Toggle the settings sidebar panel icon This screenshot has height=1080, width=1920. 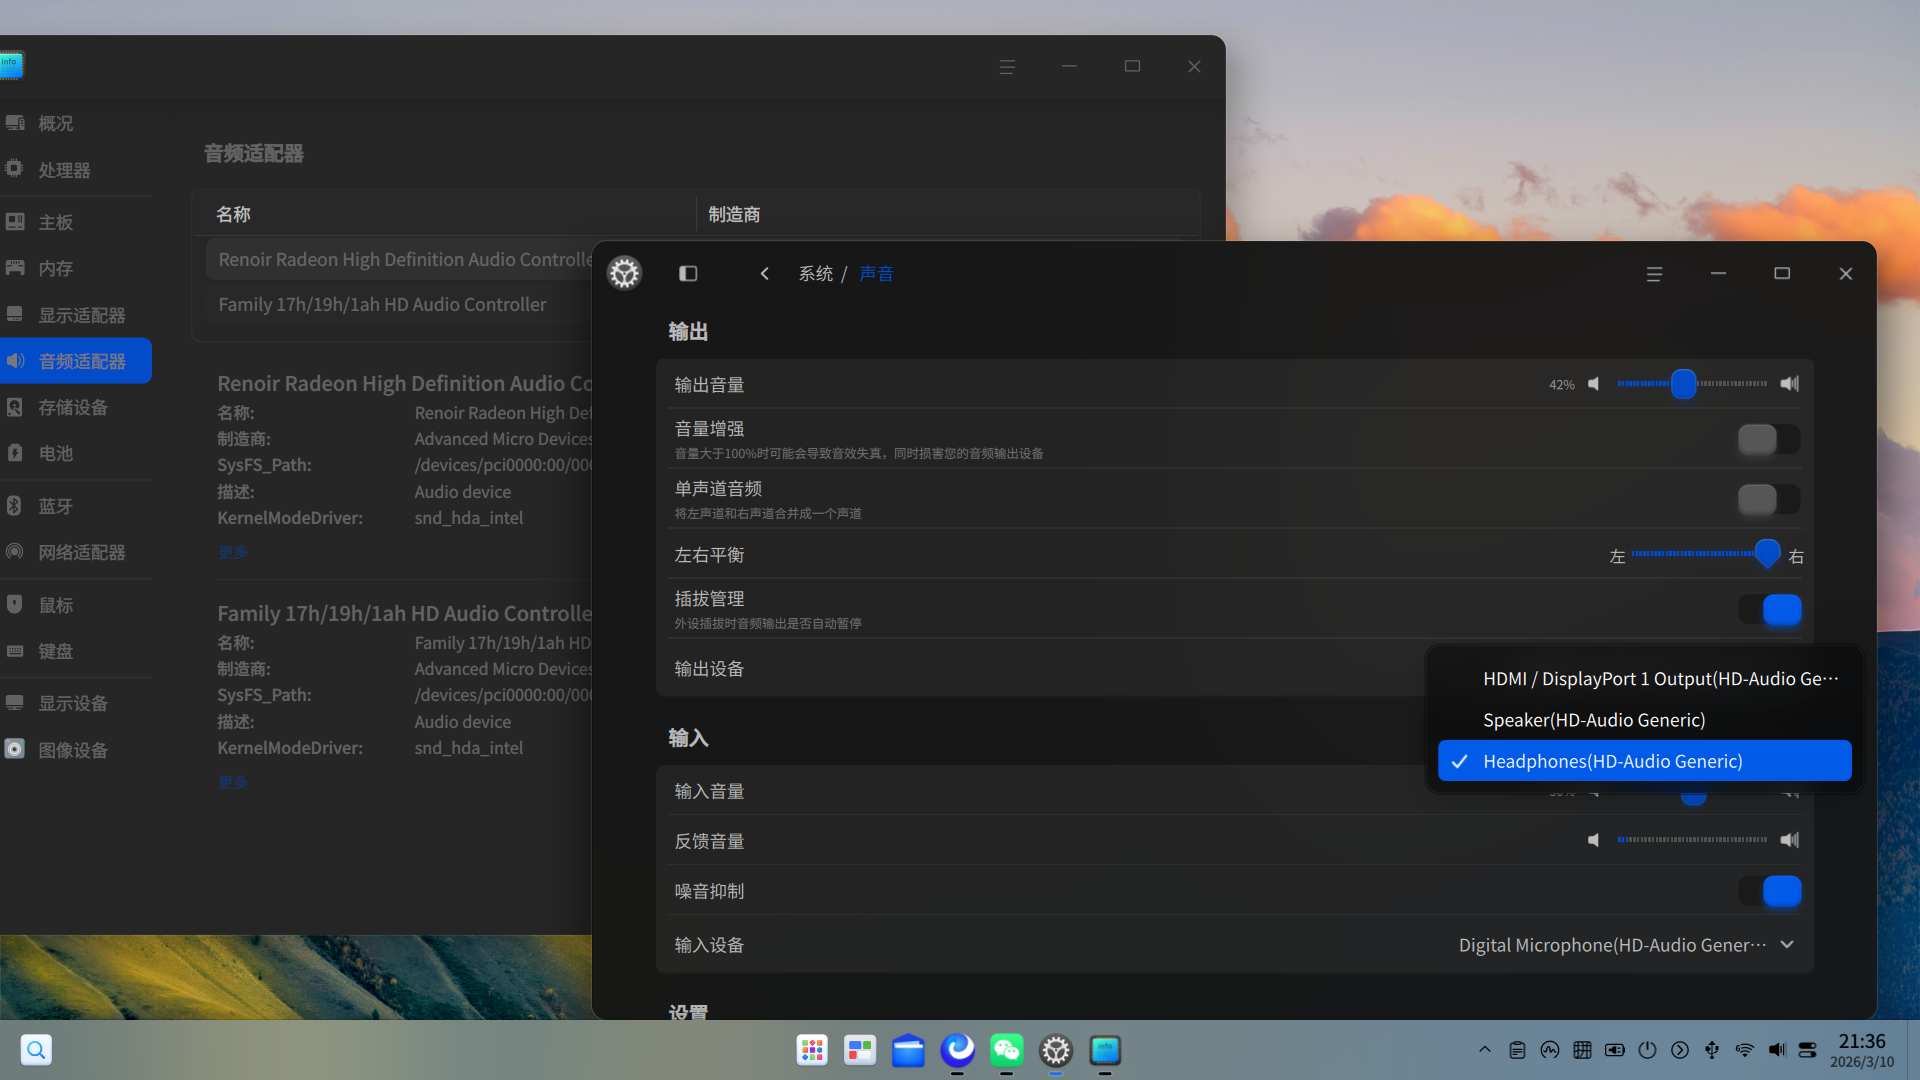688,273
